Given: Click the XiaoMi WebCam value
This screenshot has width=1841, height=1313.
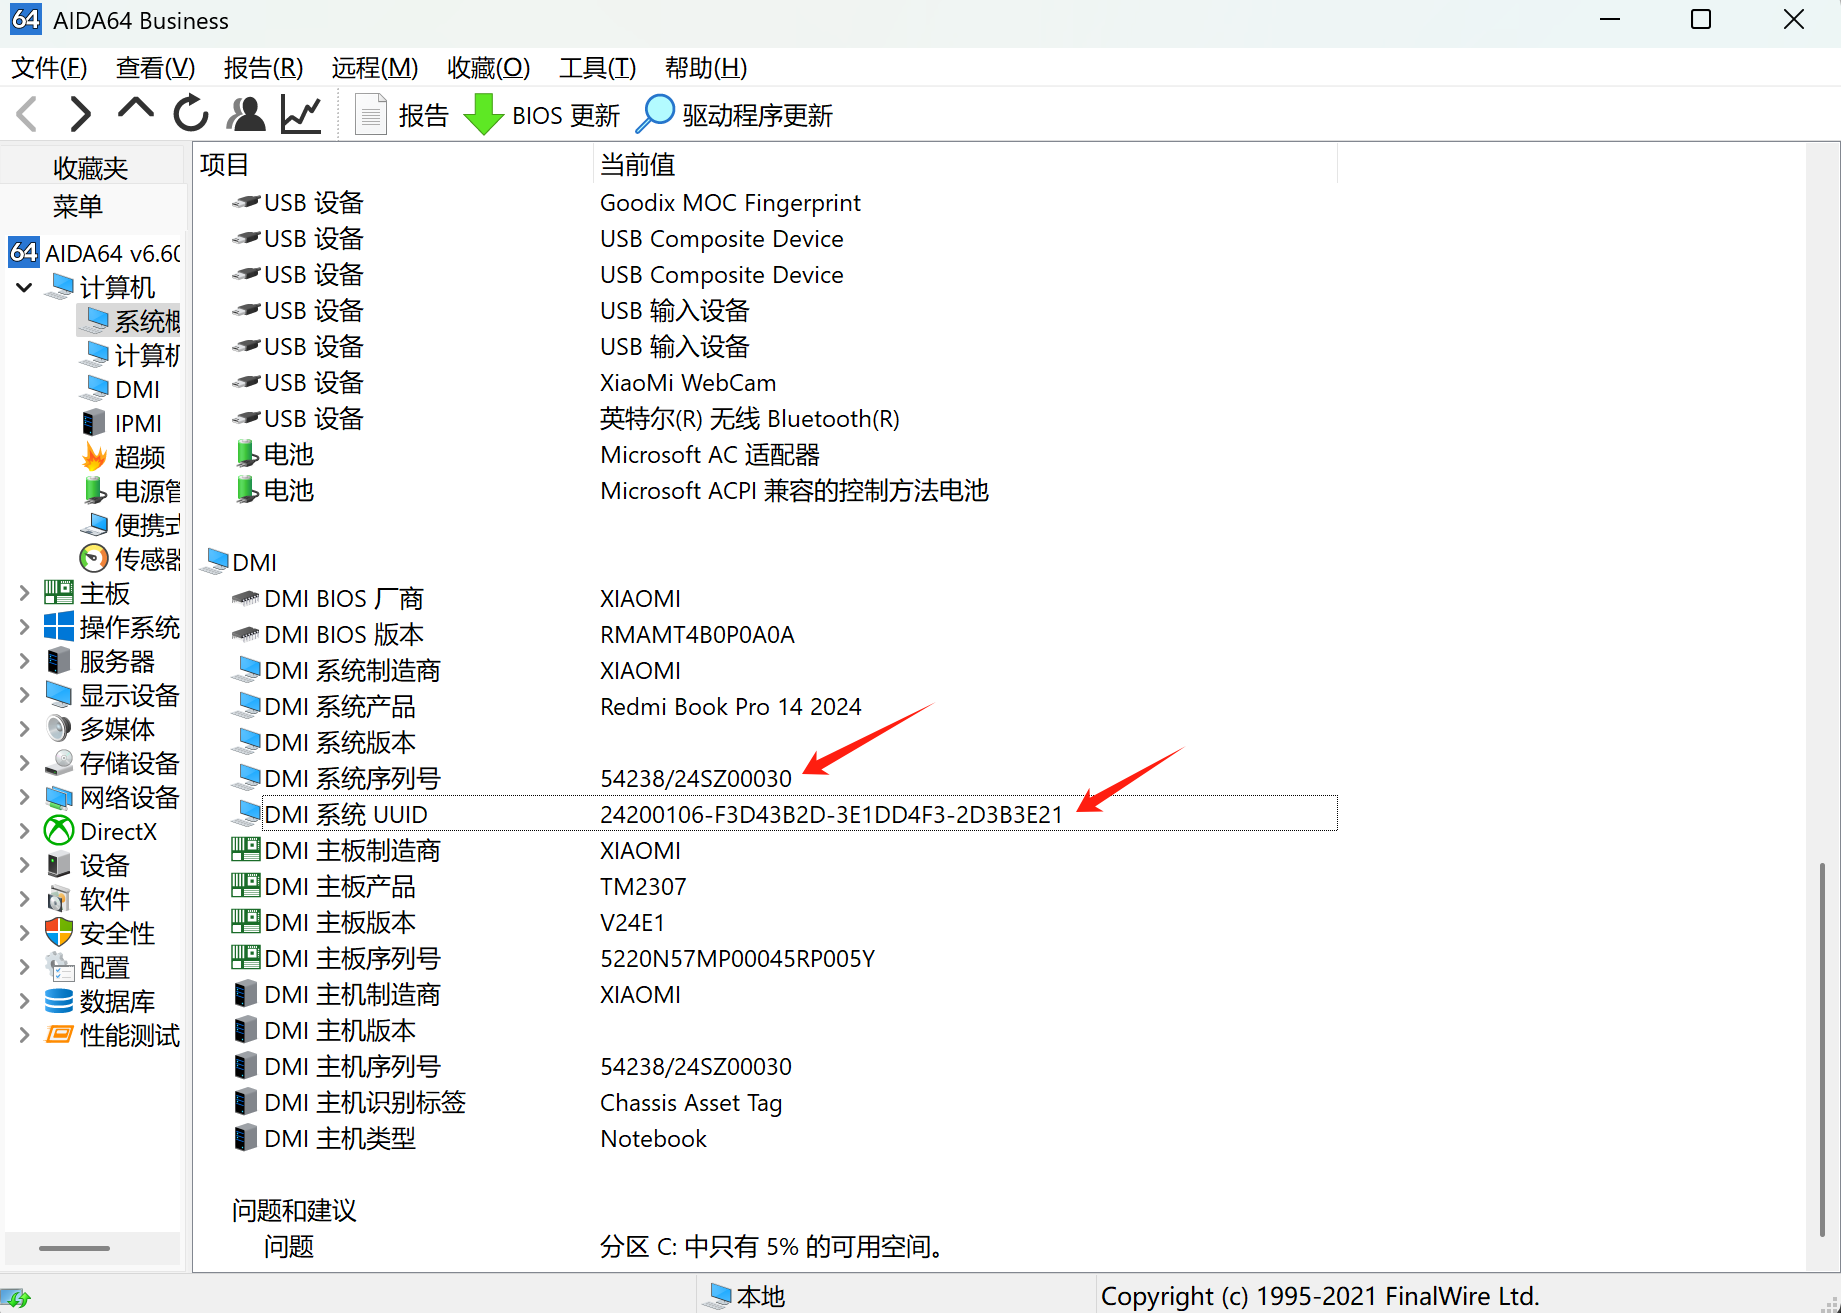Looking at the screenshot, I should [688, 383].
